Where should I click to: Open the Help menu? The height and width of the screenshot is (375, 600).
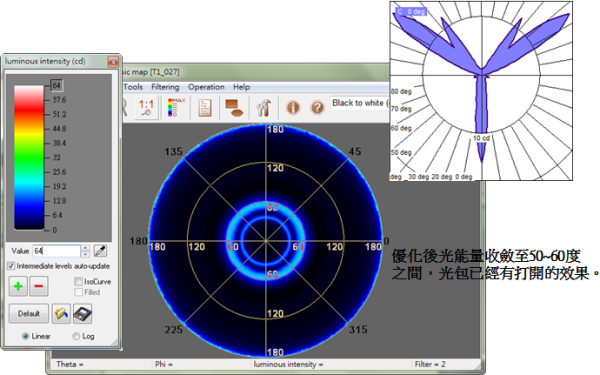(x=241, y=87)
